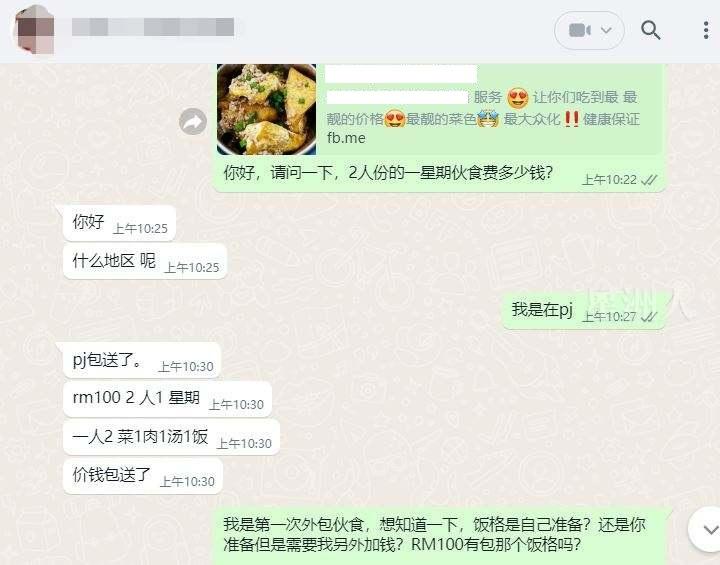
Task: Click the '什么地区 呢' message
Action: click(x=145, y=261)
